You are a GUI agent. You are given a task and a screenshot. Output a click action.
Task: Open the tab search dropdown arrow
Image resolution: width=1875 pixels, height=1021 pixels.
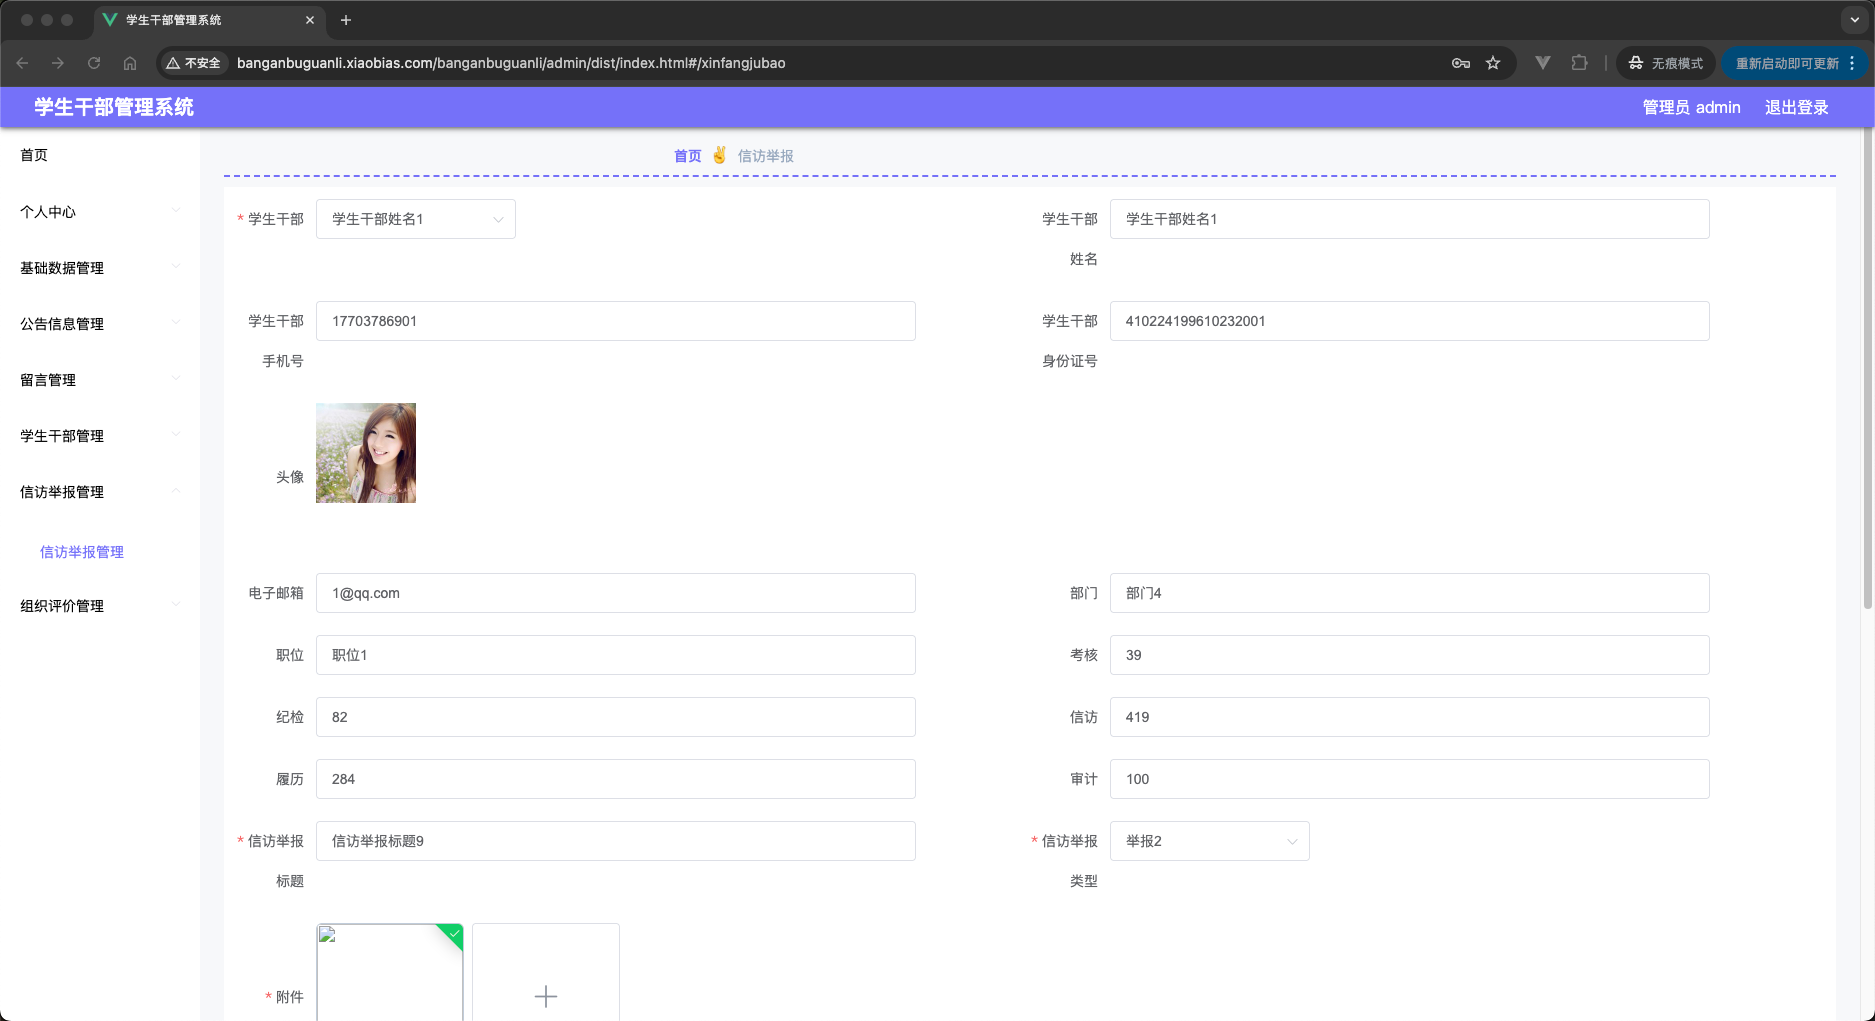click(x=1855, y=20)
